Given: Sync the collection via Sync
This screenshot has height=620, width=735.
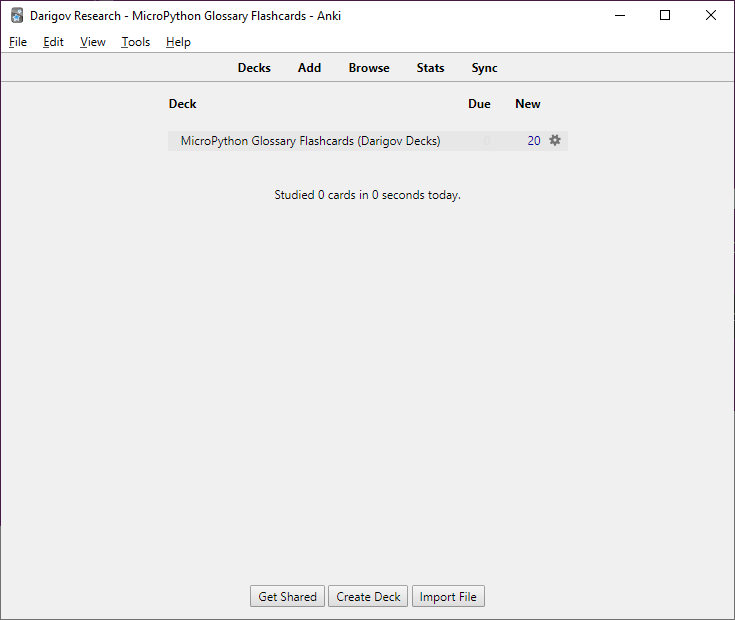Looking at the screenshot, I should (484, 68).
